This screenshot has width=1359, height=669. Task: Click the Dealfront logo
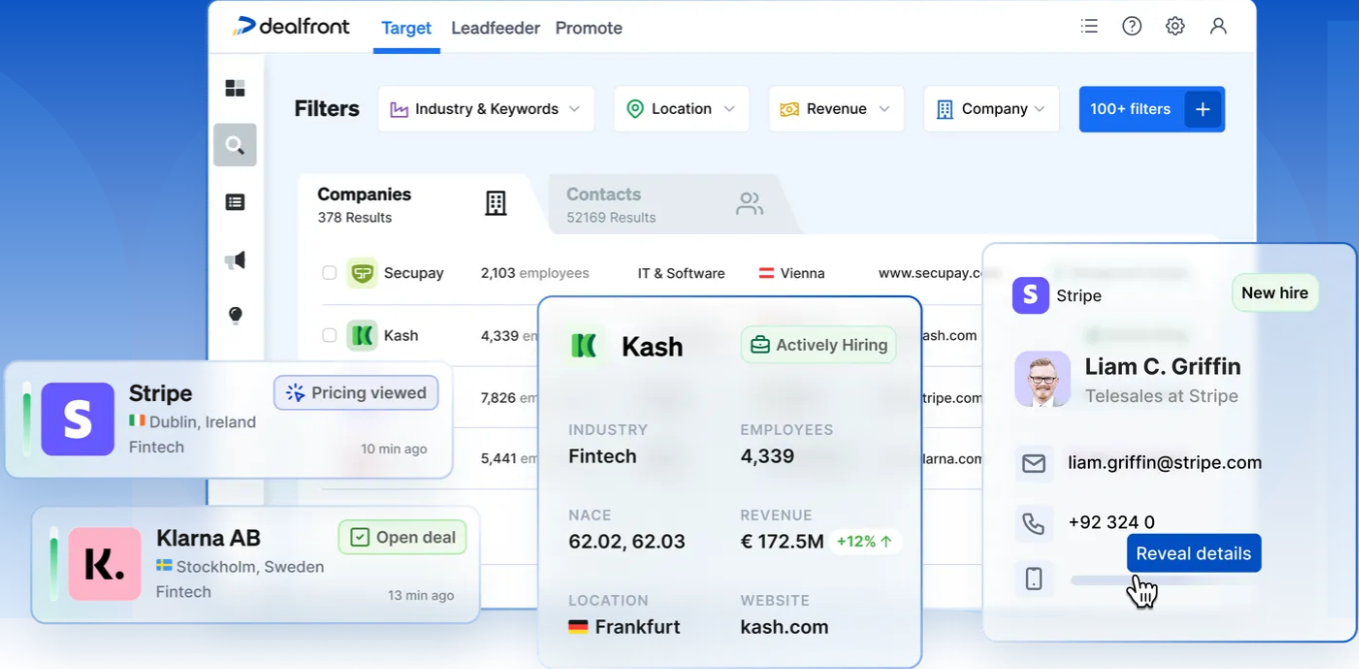pyautogui.click(x=291, y=27)
